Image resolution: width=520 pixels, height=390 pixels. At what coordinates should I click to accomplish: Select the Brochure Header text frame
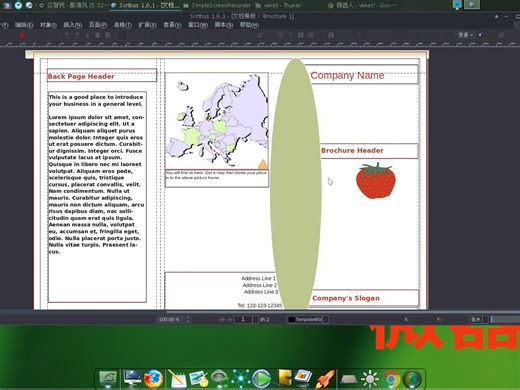click(x=369, y=151)
